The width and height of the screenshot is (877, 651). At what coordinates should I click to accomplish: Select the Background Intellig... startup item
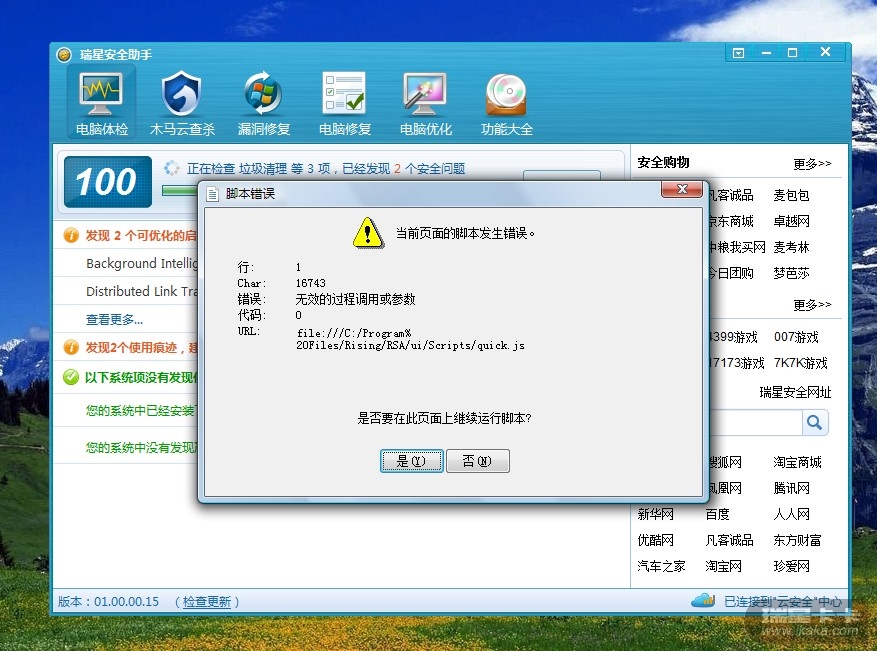pos(142,263)
